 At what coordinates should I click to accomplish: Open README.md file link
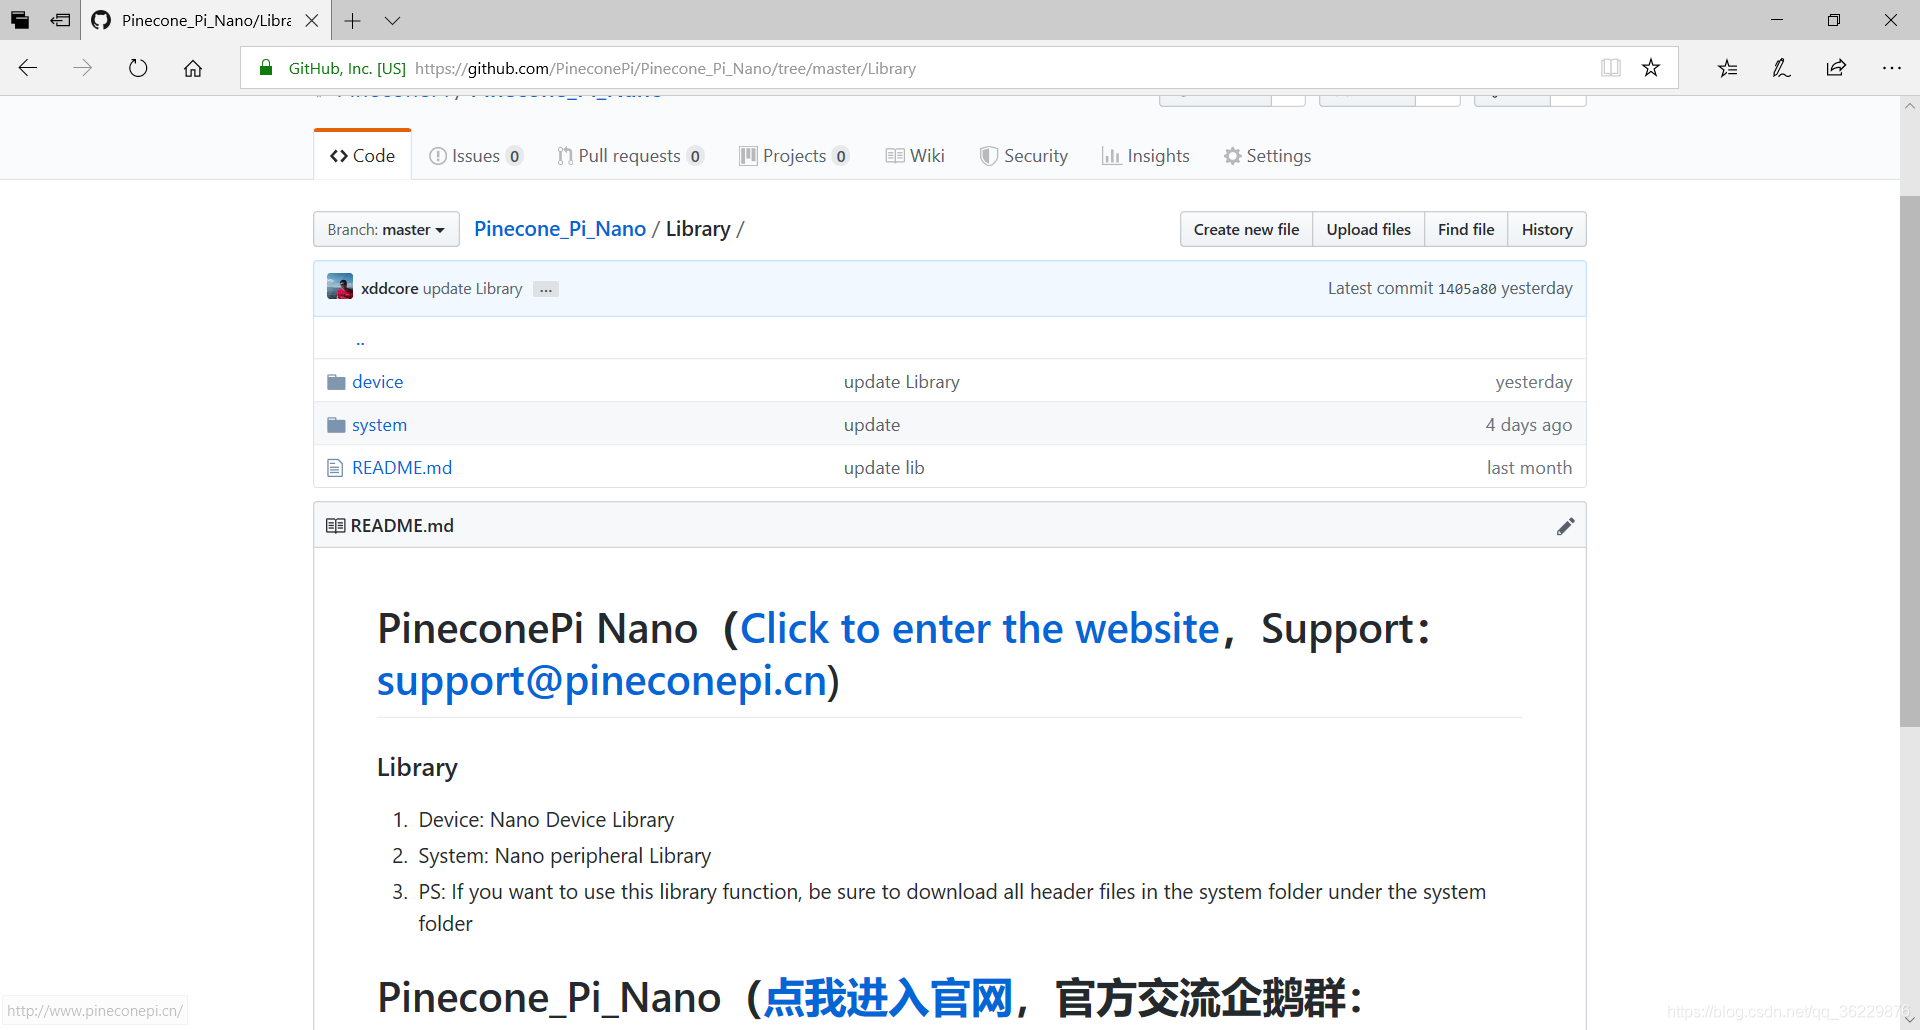[402, 468]
